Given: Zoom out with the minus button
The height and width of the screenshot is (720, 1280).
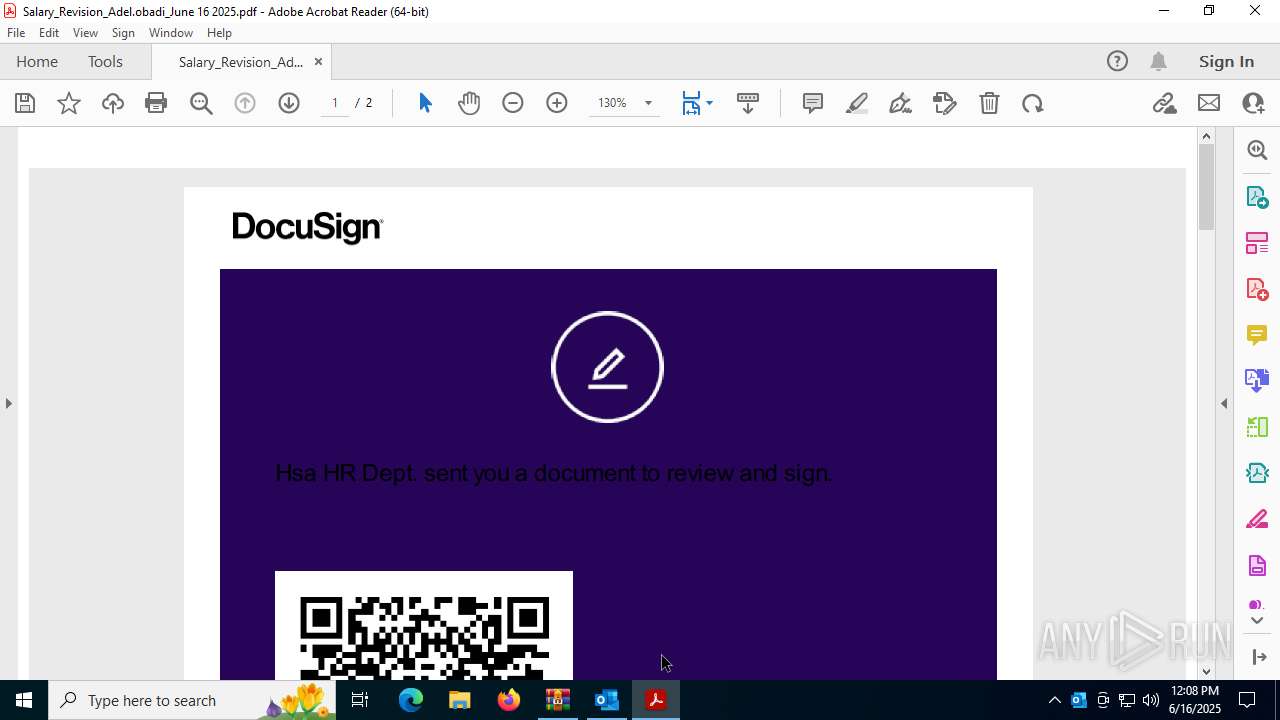Looking at the screenshot, I should click(x=513, y=103).
